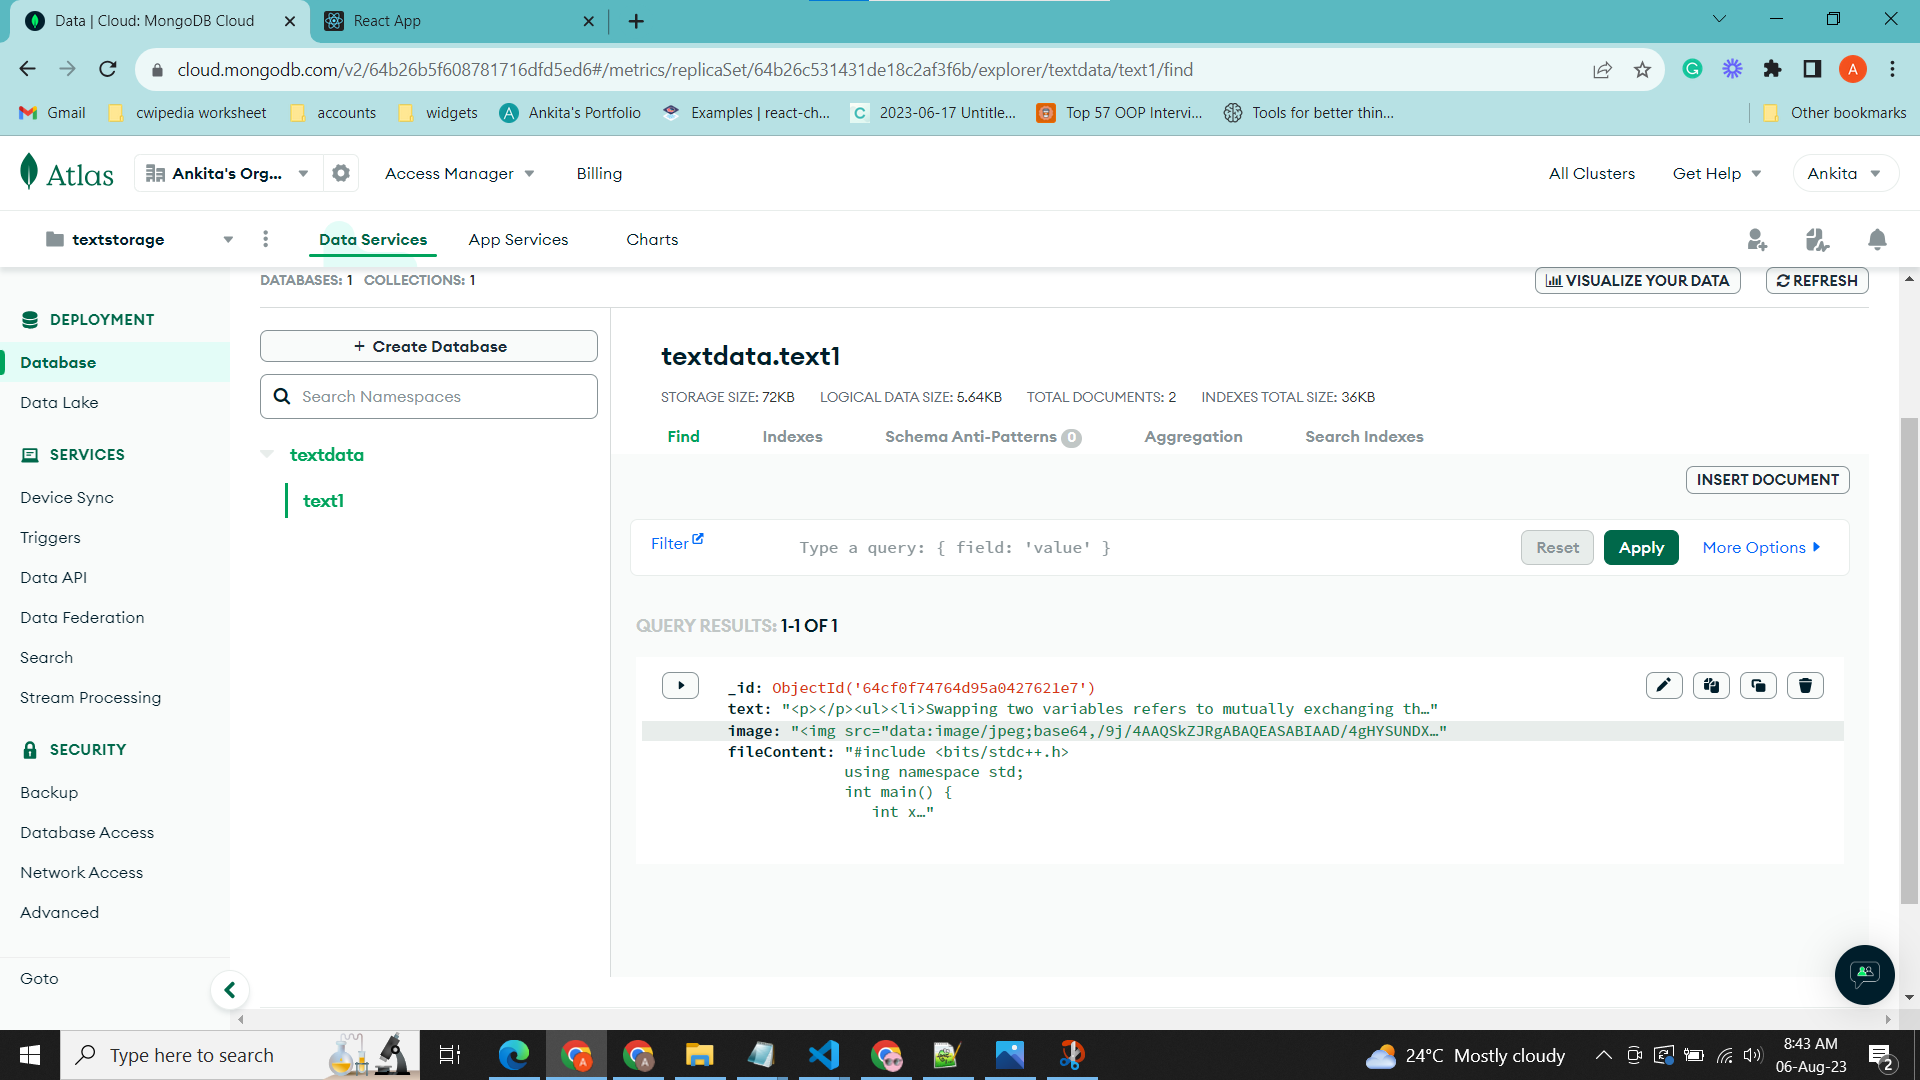The height and width of the screenshot is (1080, 1920).
Task: Open Access Manager dropdown menu
Action: [459, 173]
